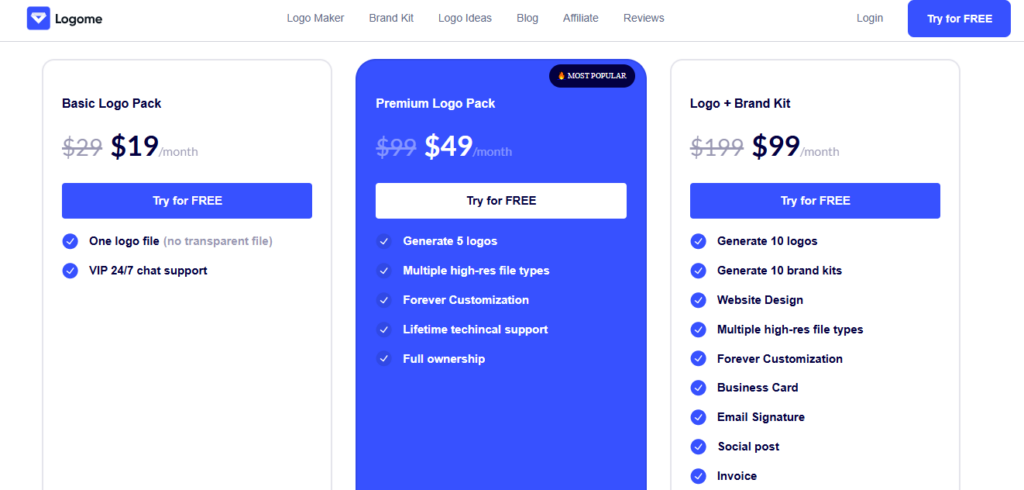Open Reviews from the top navigation

pos(643,18)
